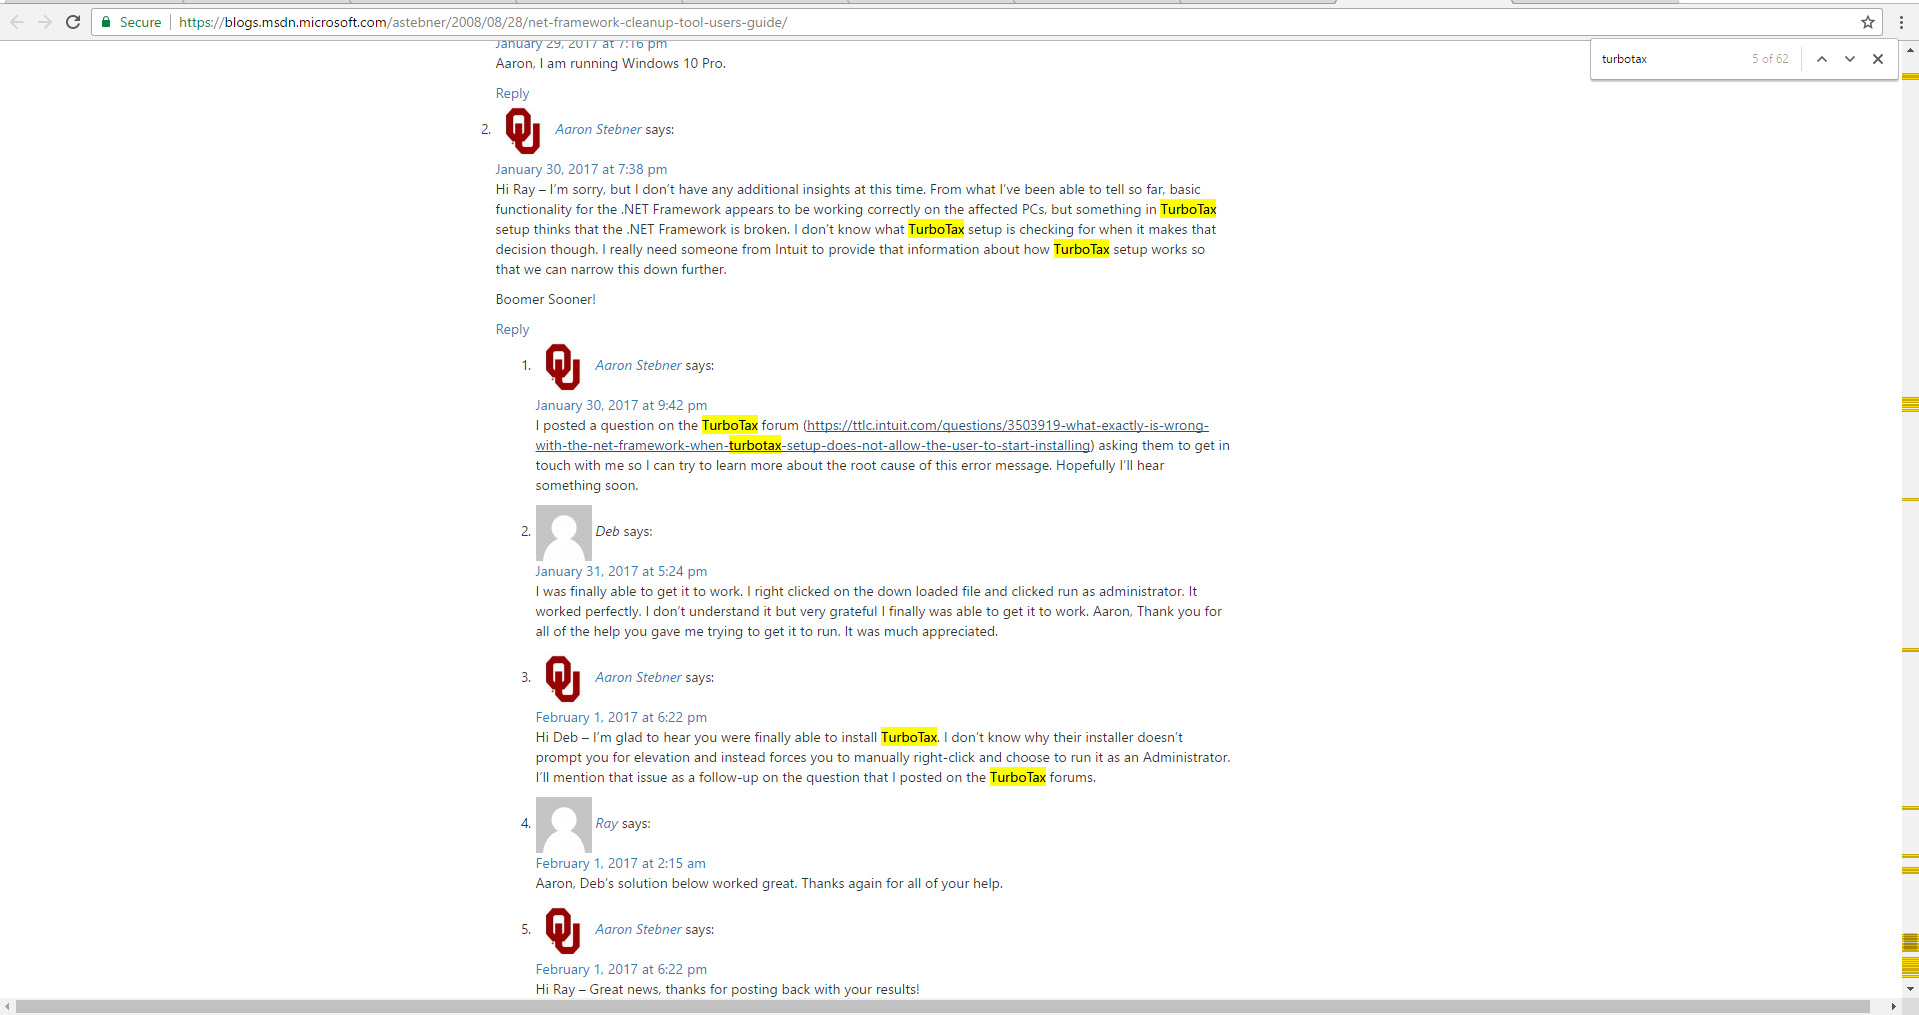This screenshot has width=1919, height=1015.
Task: Open Aaron Stebner name above Hi Ray reply
Action: [x=638, y=929]
